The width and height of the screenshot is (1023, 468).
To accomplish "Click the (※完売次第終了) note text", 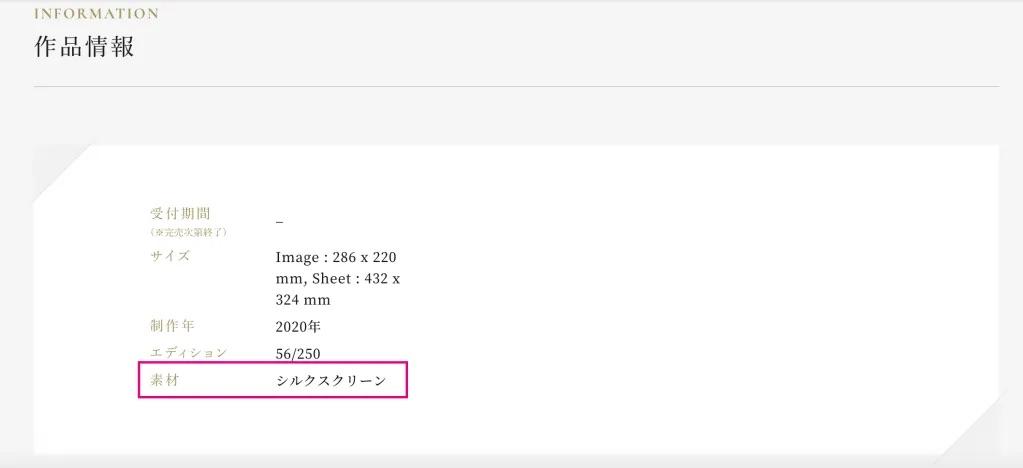I will point(189,232).
